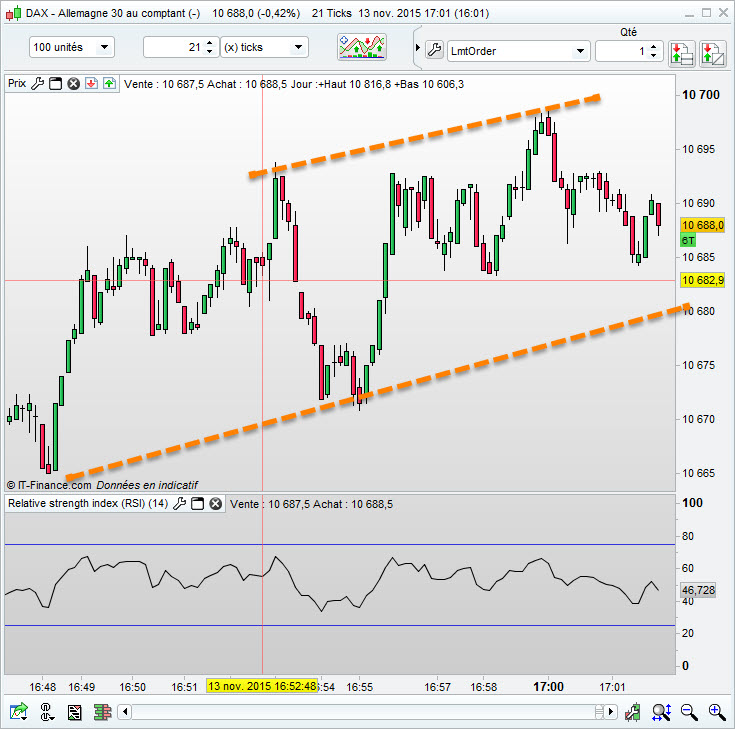
Task: Click the second buy/sell order icon with diagonal box
Action: (712, 53)
